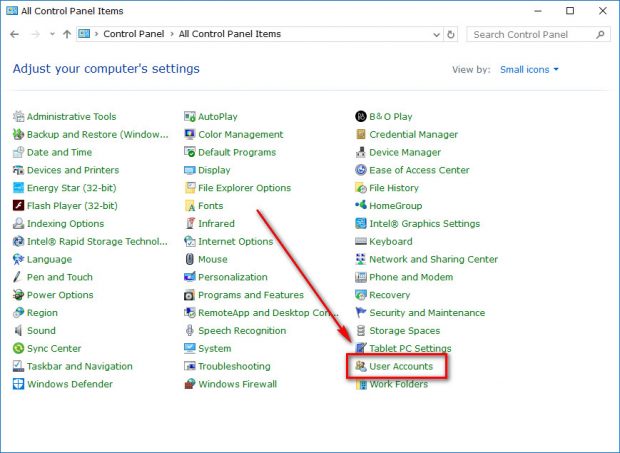The height and width of the screenshot is (453, 620).
Task: Open the Recovery link
Action: 389,295
